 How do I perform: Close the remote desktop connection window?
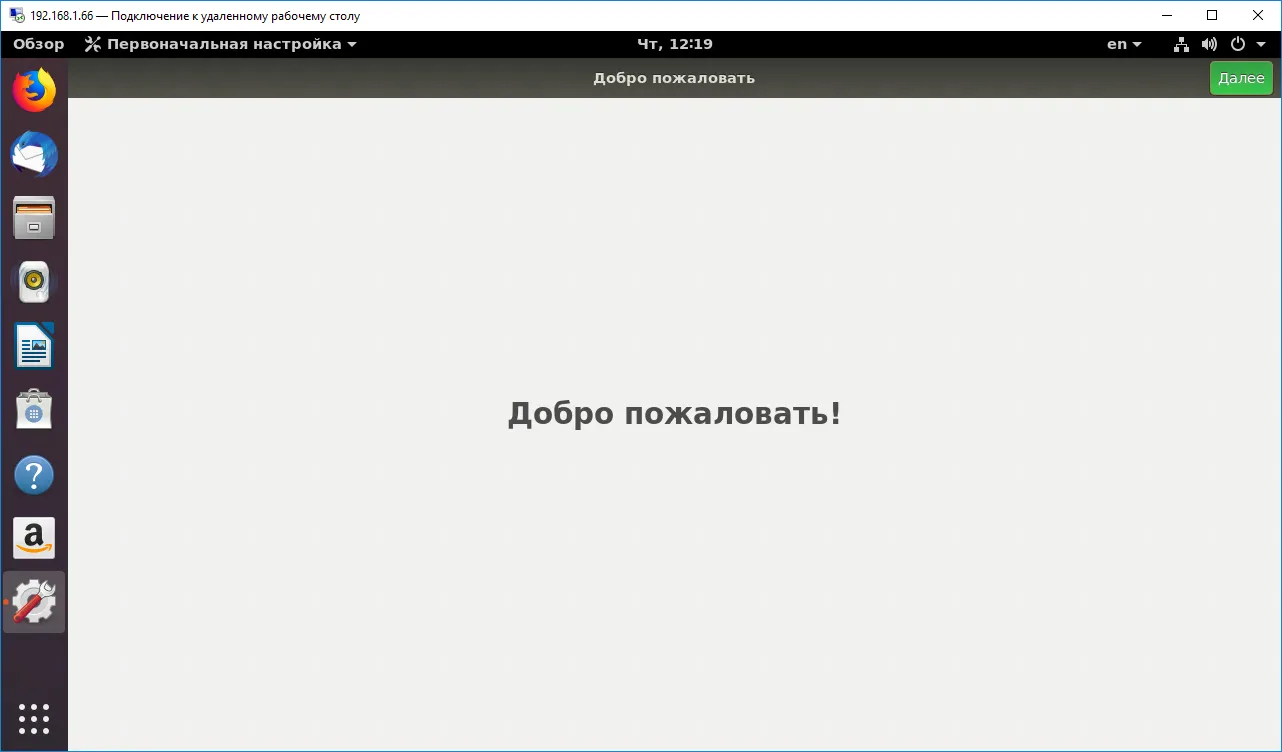(x=1258, y=15)
